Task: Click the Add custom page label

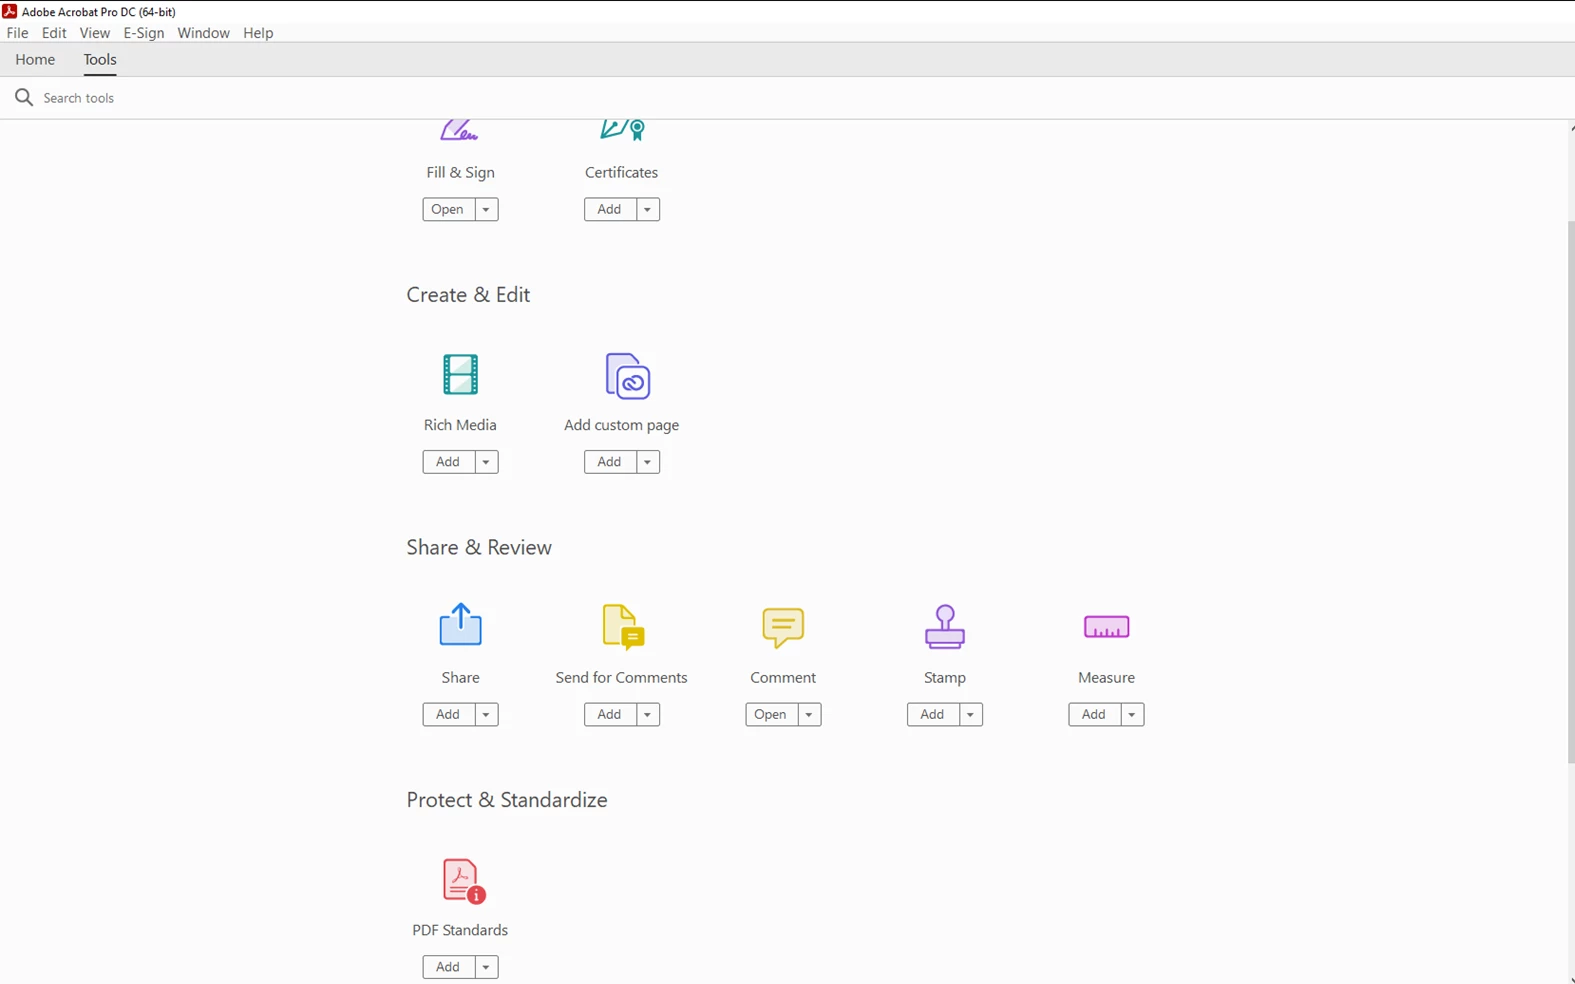Action: [x=622, y=425]
